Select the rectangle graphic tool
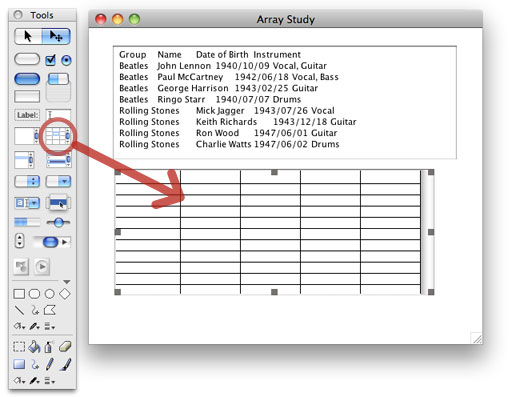Viewport: 512px width, 397px height. click(19, 294)
